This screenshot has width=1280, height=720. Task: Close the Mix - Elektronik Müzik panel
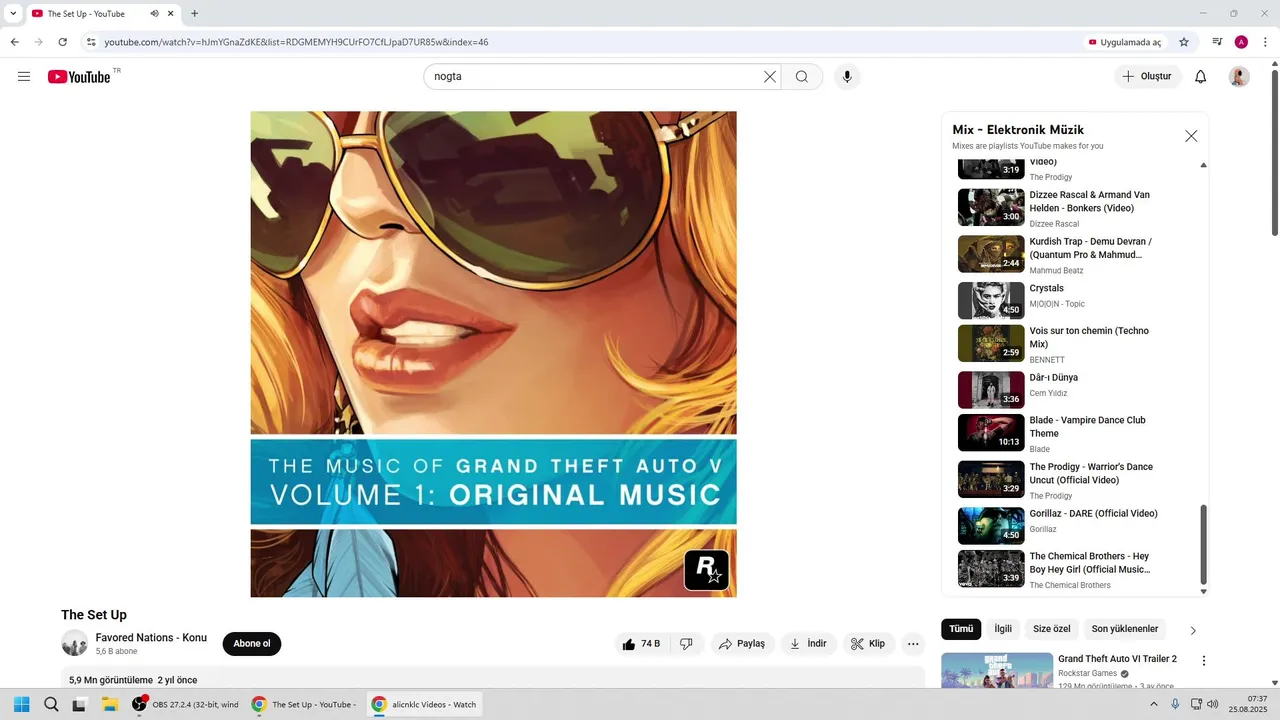(1191, 136)
